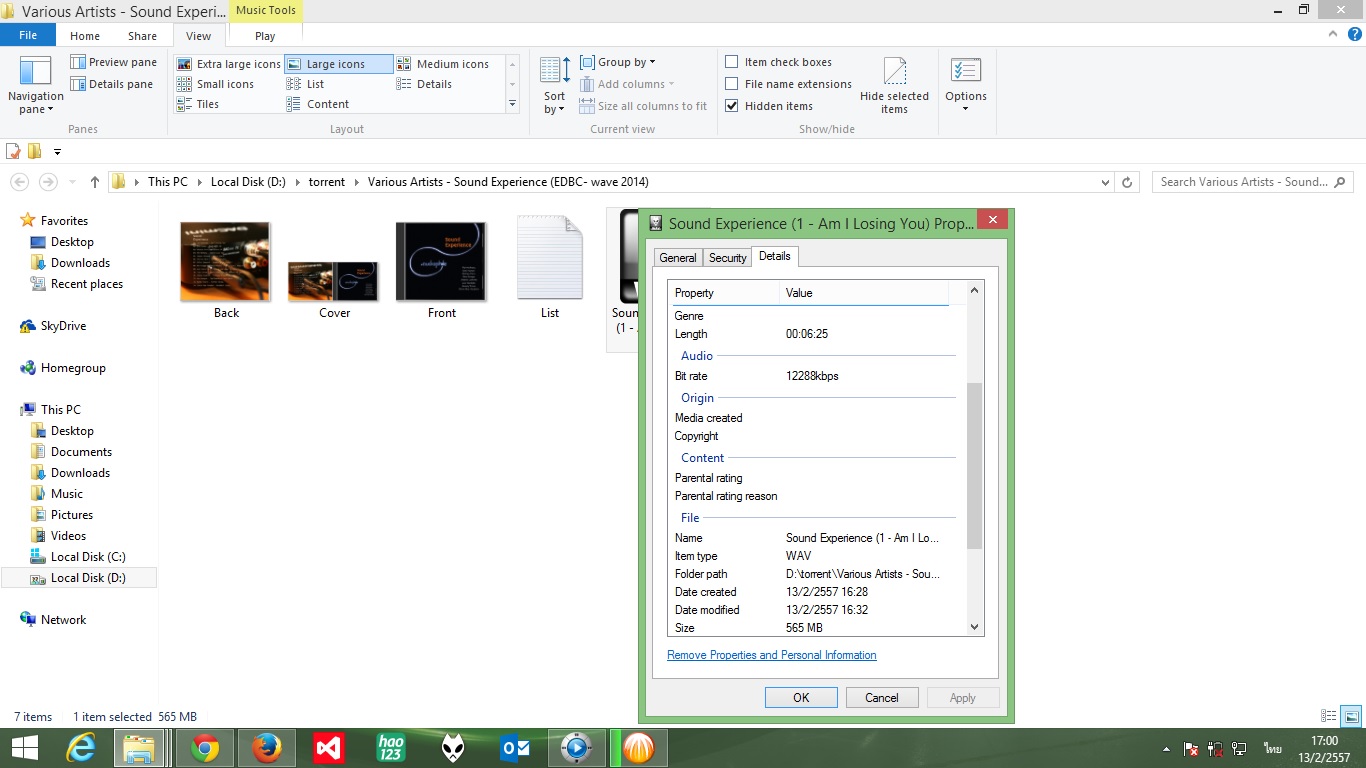The width and height of the screenshot is (1366, 768).
Task: Launch Internet Explorer from taskbar
Action: tap(81, 748)
